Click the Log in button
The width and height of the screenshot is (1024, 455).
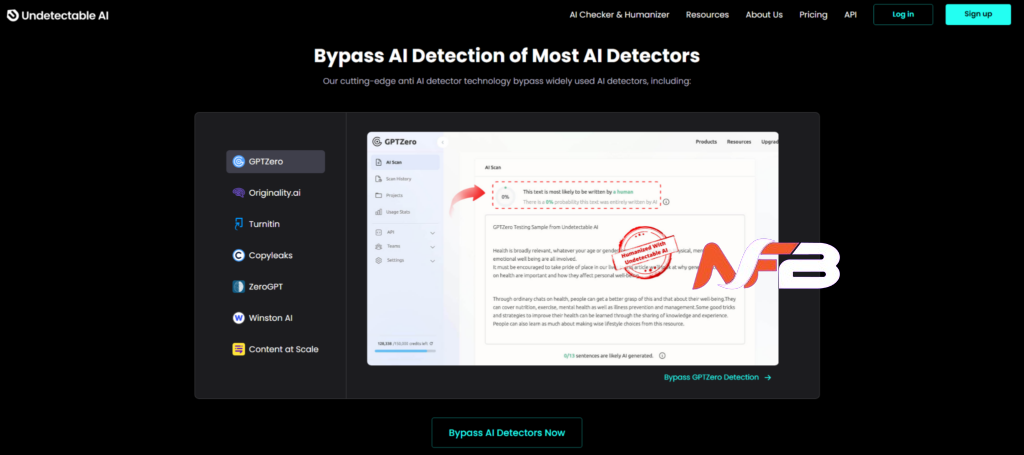tap(902, 14)
